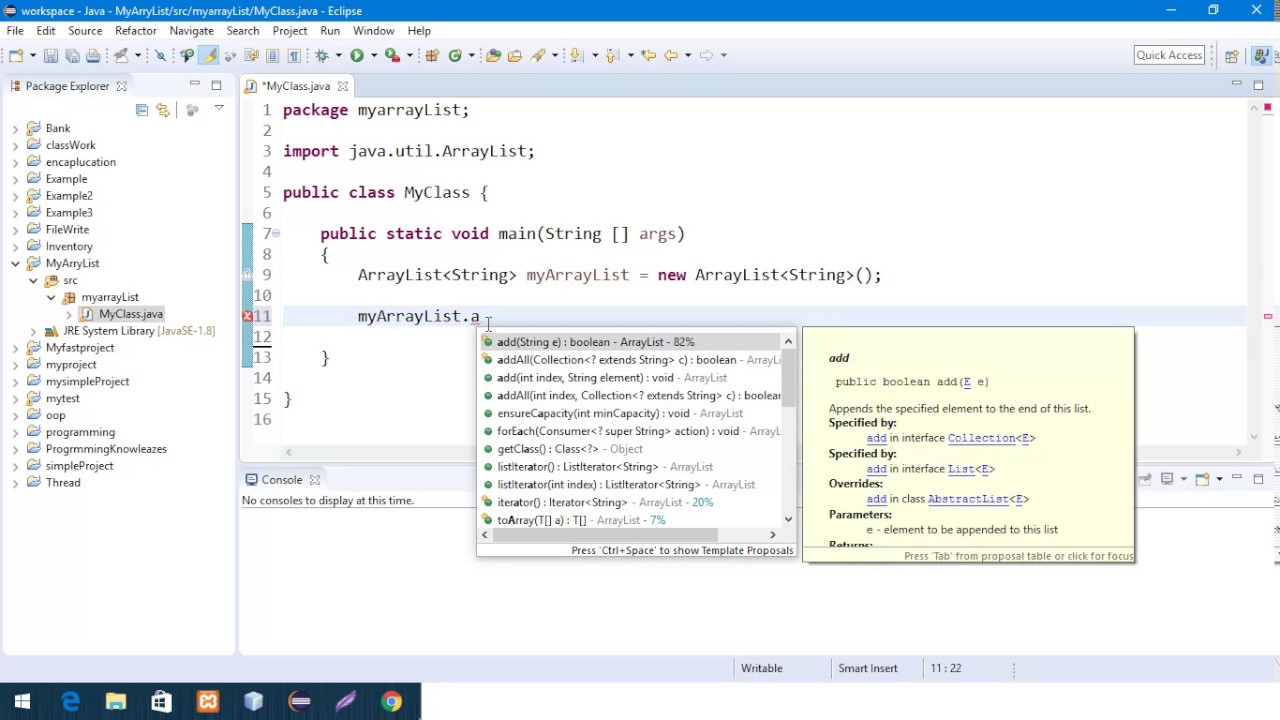Choose addAll(Collection) proposal
This screenshot has height=720, width=1280.
click(x=630, y=360)
